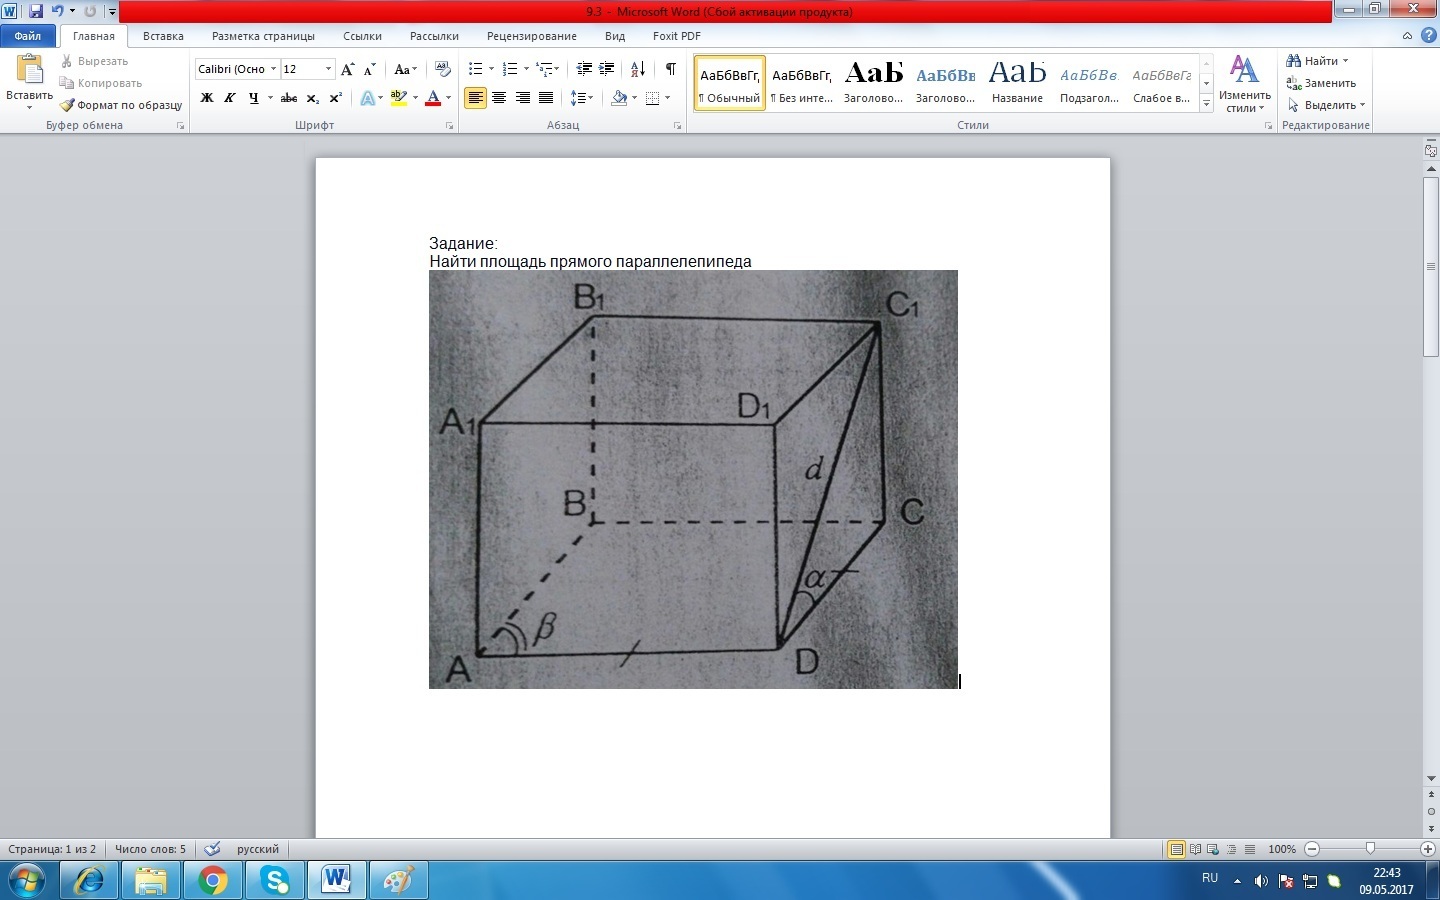Open Google Chrome from the taskbar
1440x900 pixels.
pos(212,880)
